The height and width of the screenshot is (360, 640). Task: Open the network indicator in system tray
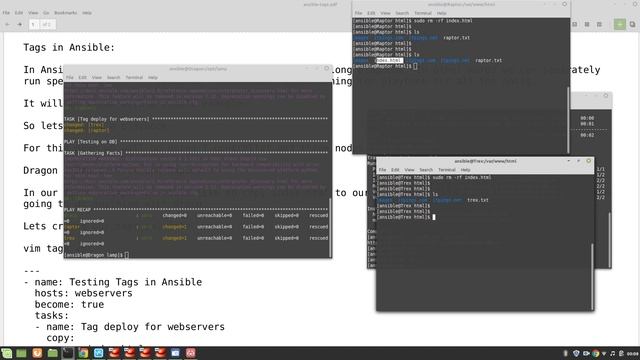click(604, 353)
